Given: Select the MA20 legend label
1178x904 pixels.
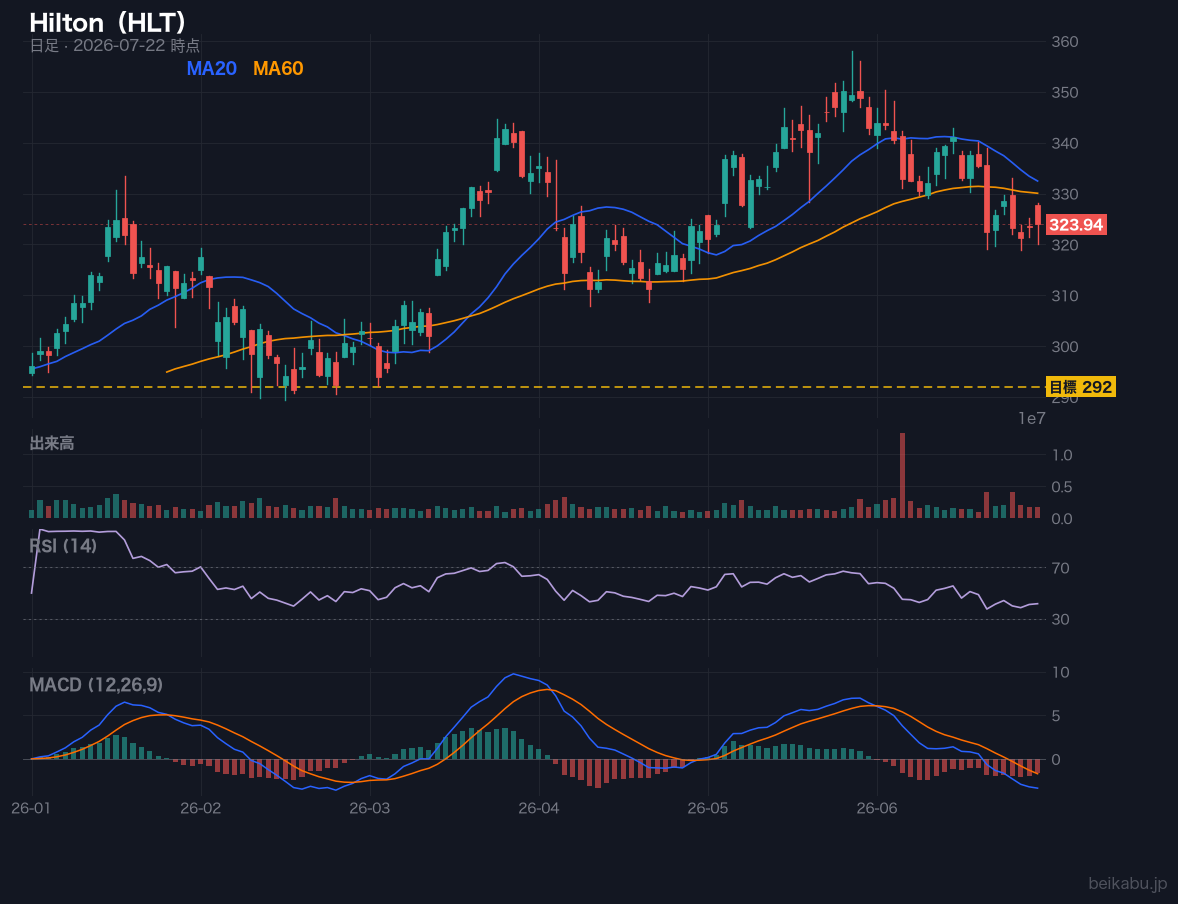Looking at the screenshot, I should 211,68.
